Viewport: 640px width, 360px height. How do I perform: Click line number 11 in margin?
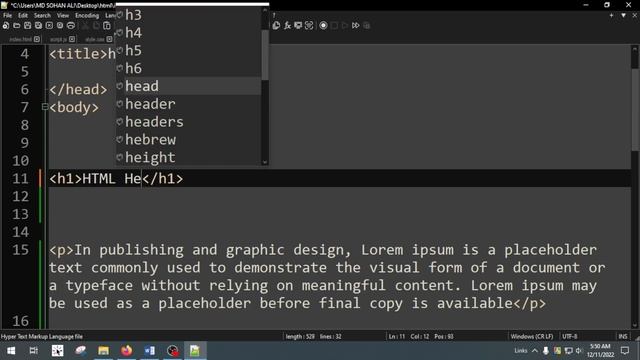pos(20,178)
